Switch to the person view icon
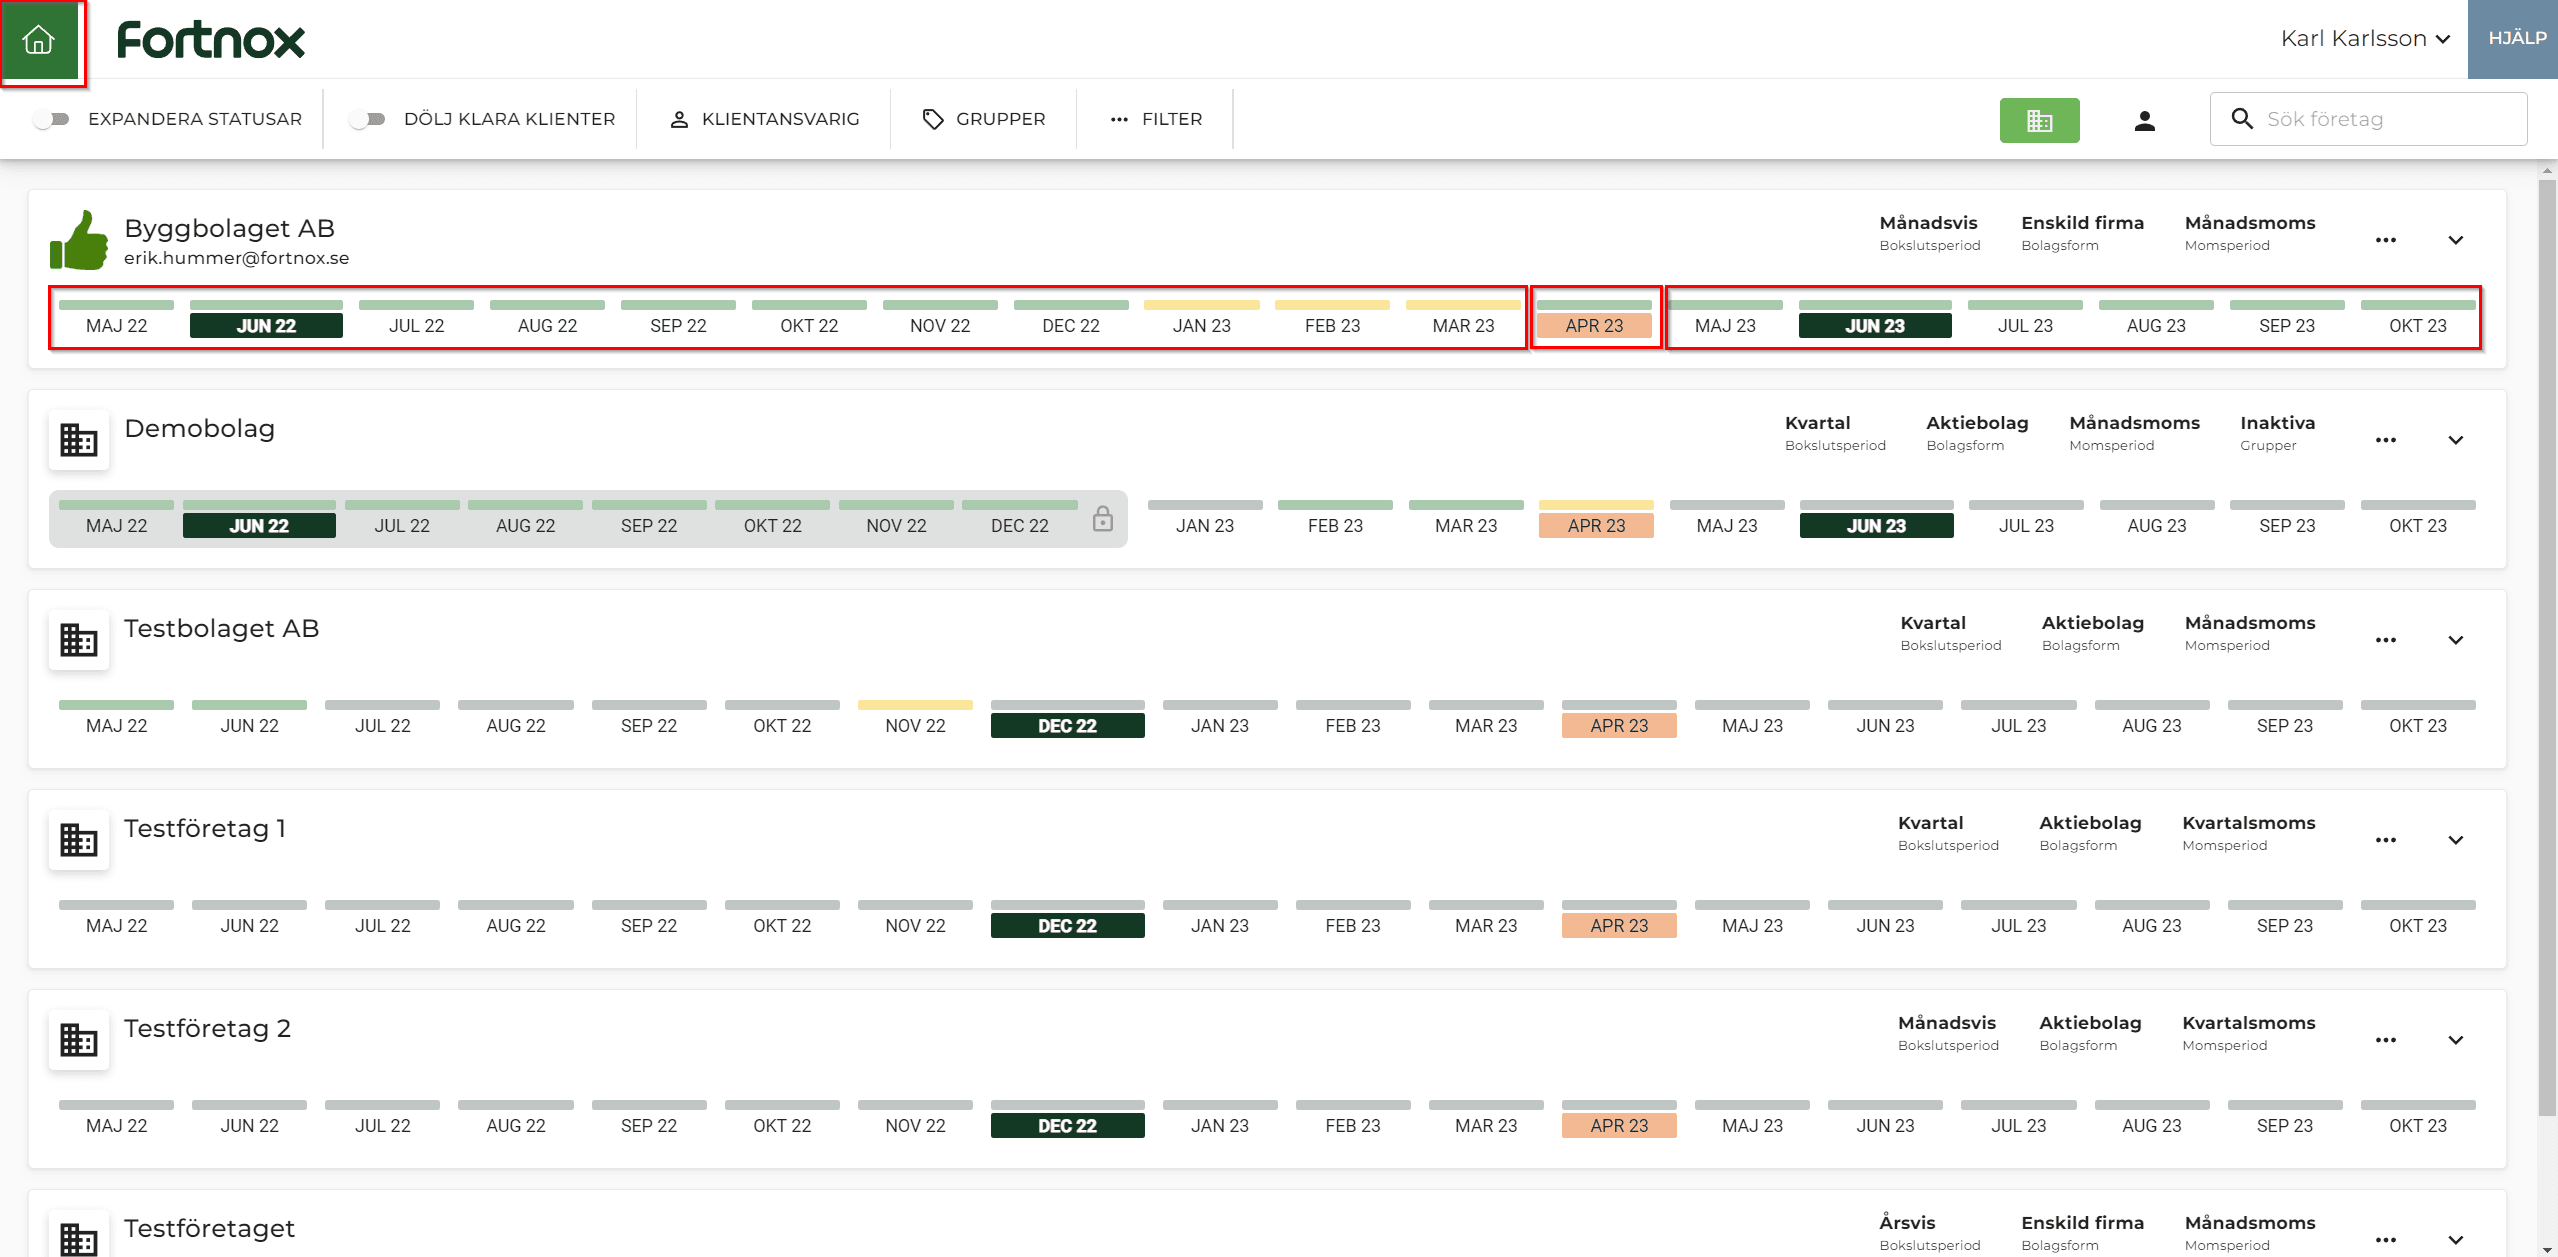Viewport: 2558px width, 1257px height. point(2144,120)
